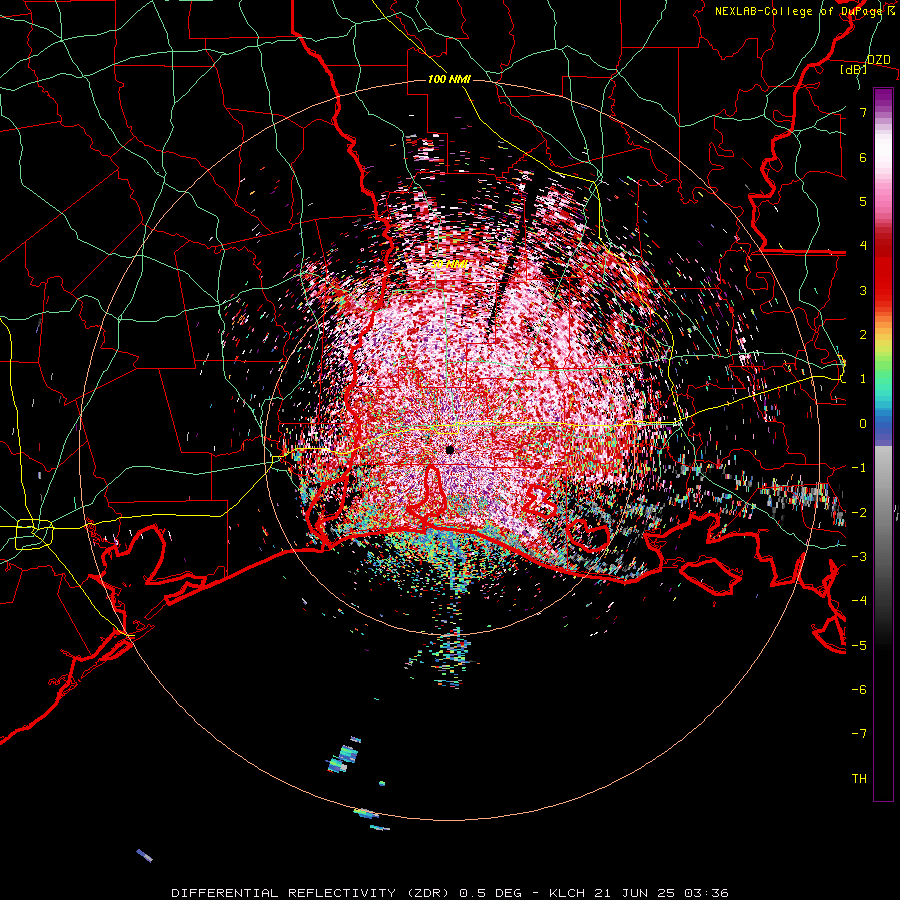
Task: Click the '-5' tick label on color scale
Action: pyautogui.click(x=859, y=645)
